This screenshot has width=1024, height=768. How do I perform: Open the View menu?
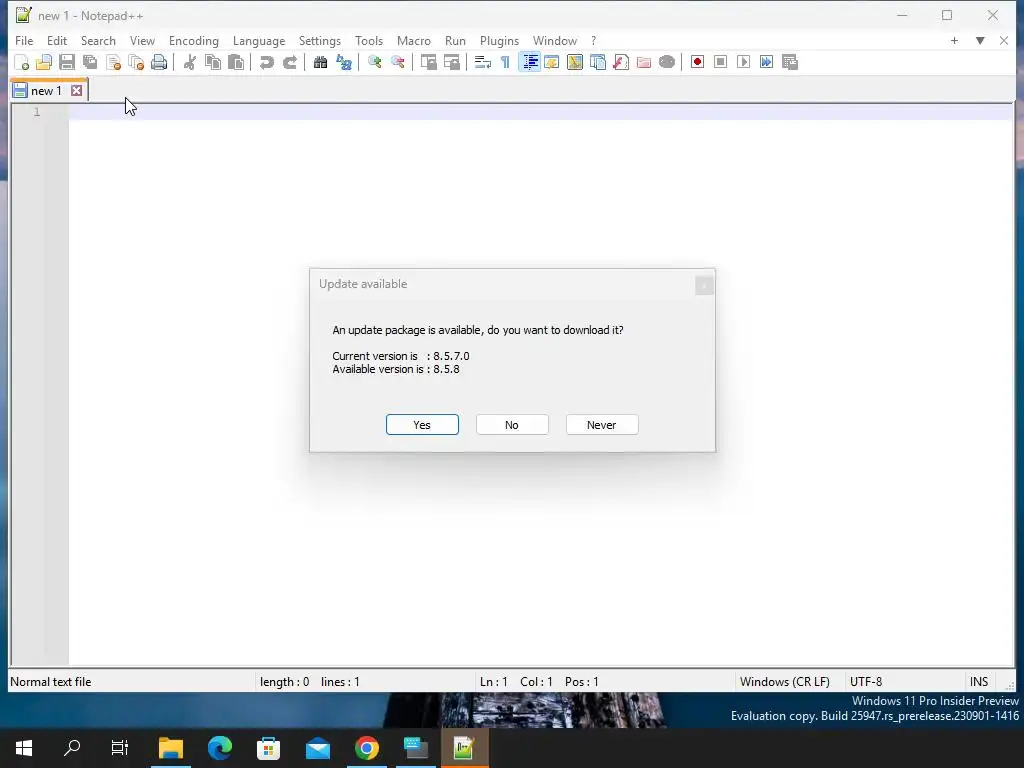(x=142, y=40)
